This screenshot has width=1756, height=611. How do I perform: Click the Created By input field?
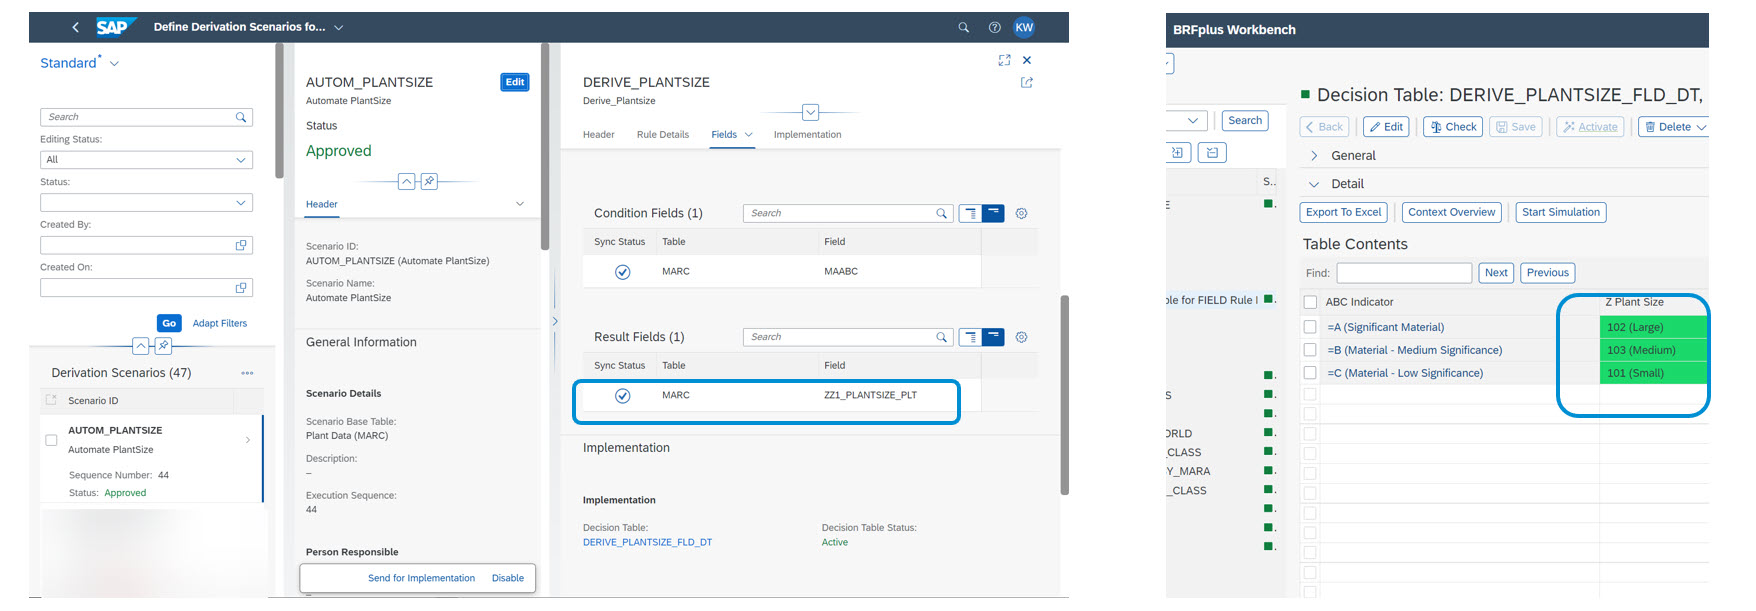(x=146, y=245)
